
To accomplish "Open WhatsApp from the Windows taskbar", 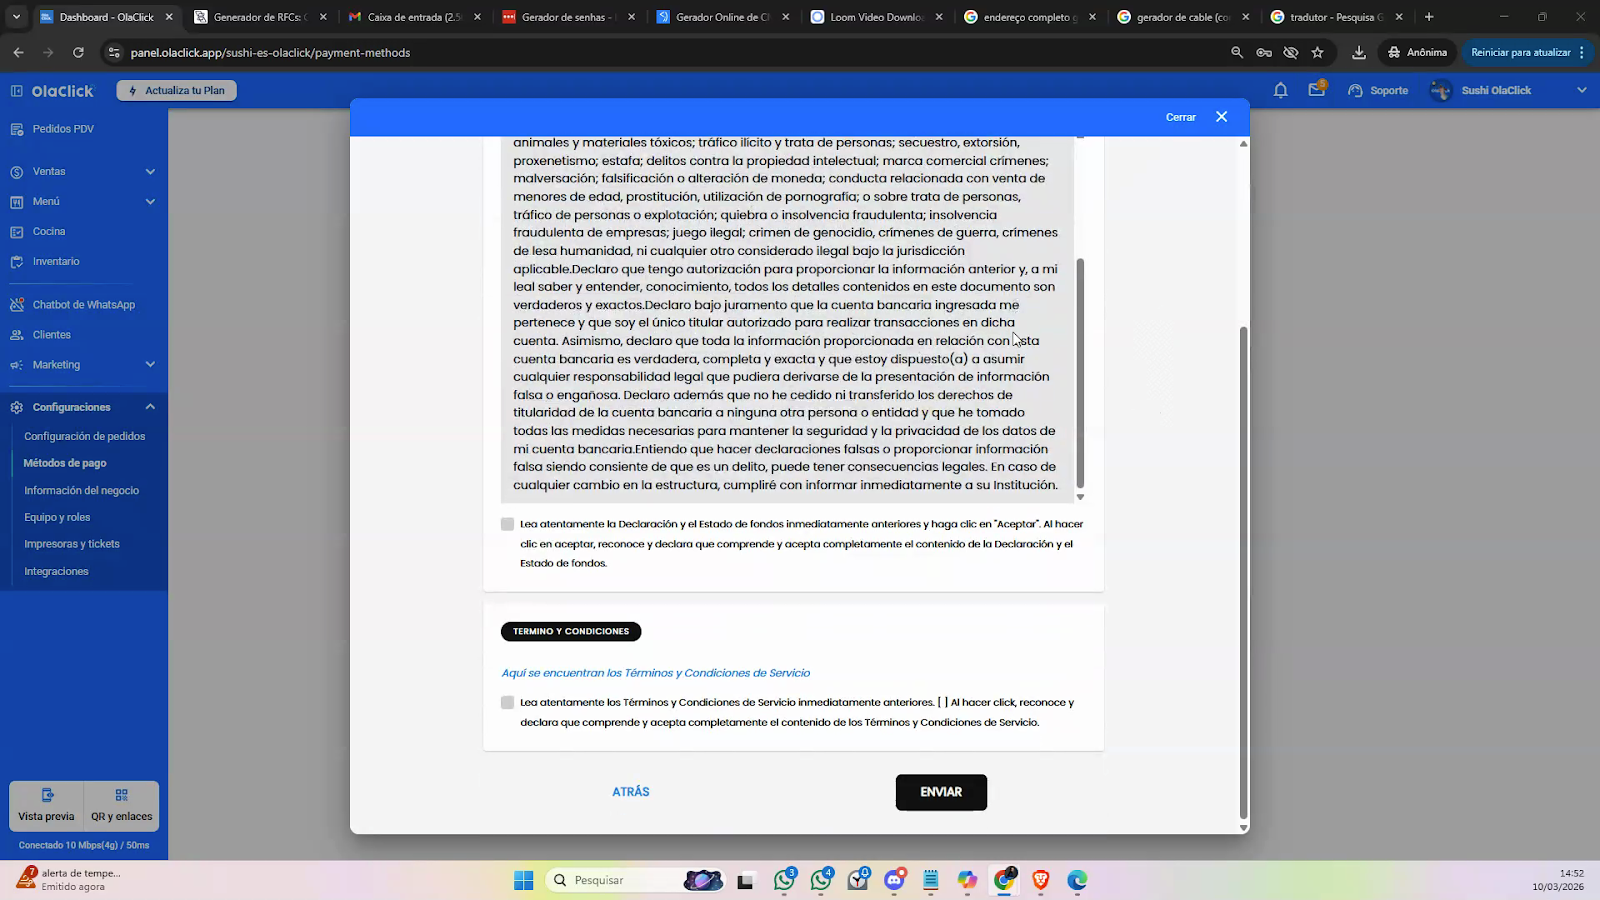I will [784, 880].
